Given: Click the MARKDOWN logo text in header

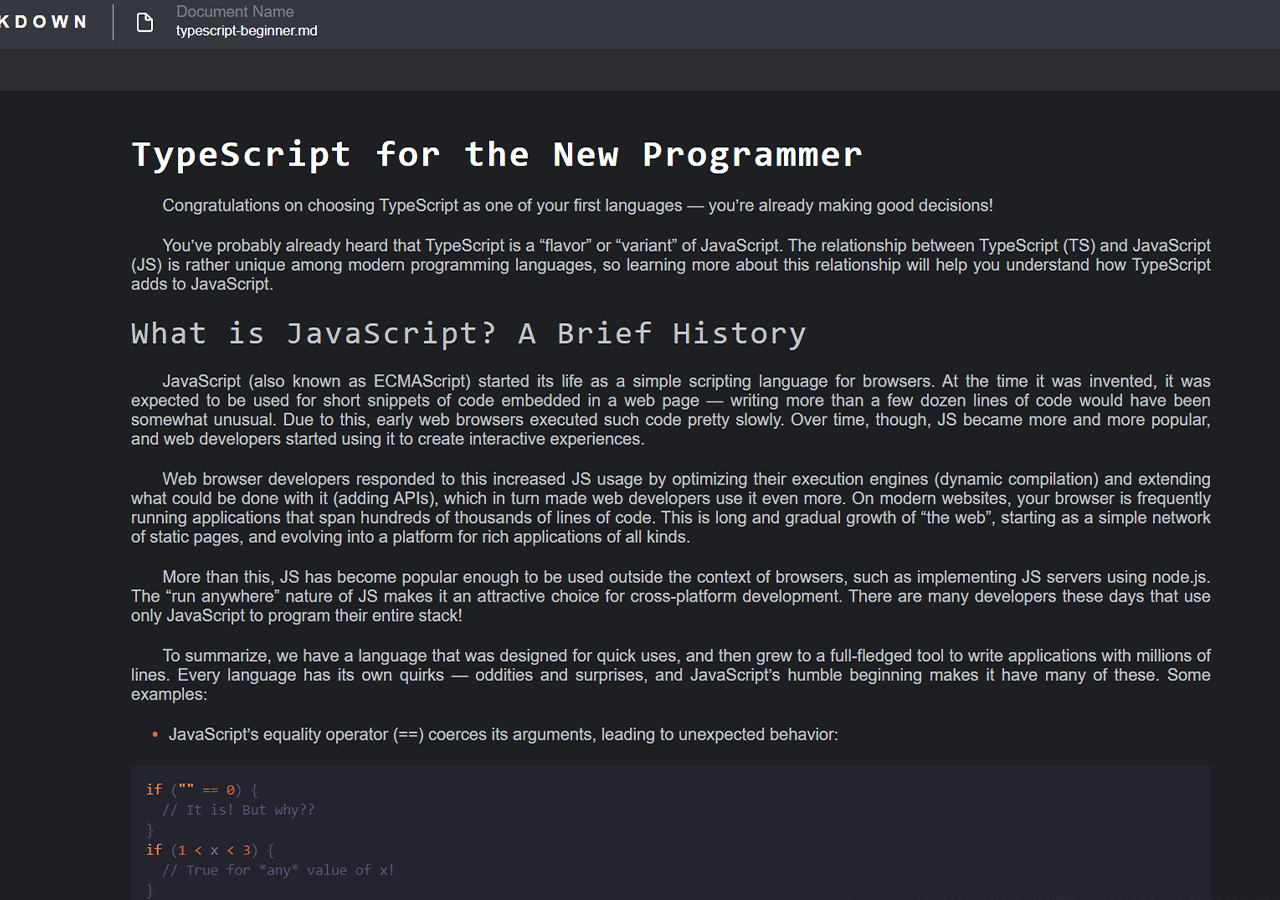Looking at the screenshot, I should (x=43, y=22).
